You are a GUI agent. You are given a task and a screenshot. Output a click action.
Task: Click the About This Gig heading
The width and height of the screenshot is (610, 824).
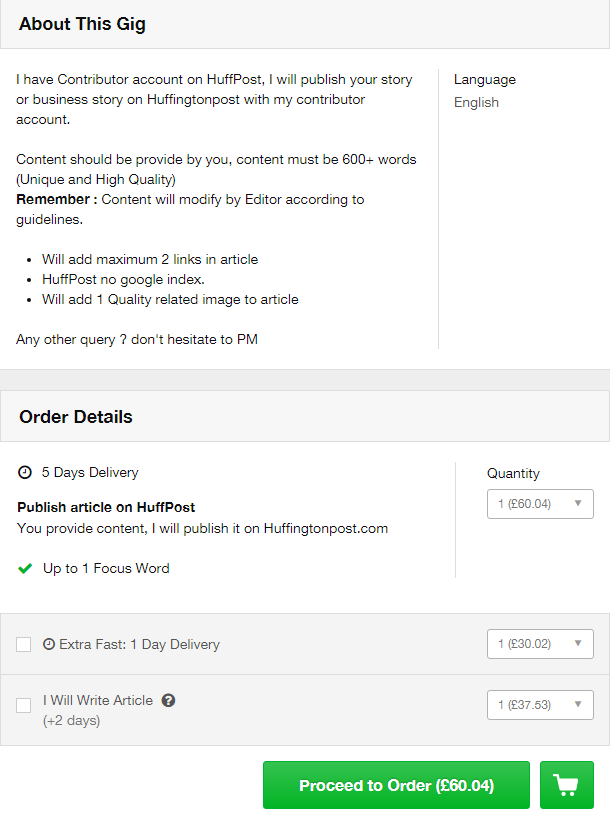pyautogui.click(x=82, y=24)
